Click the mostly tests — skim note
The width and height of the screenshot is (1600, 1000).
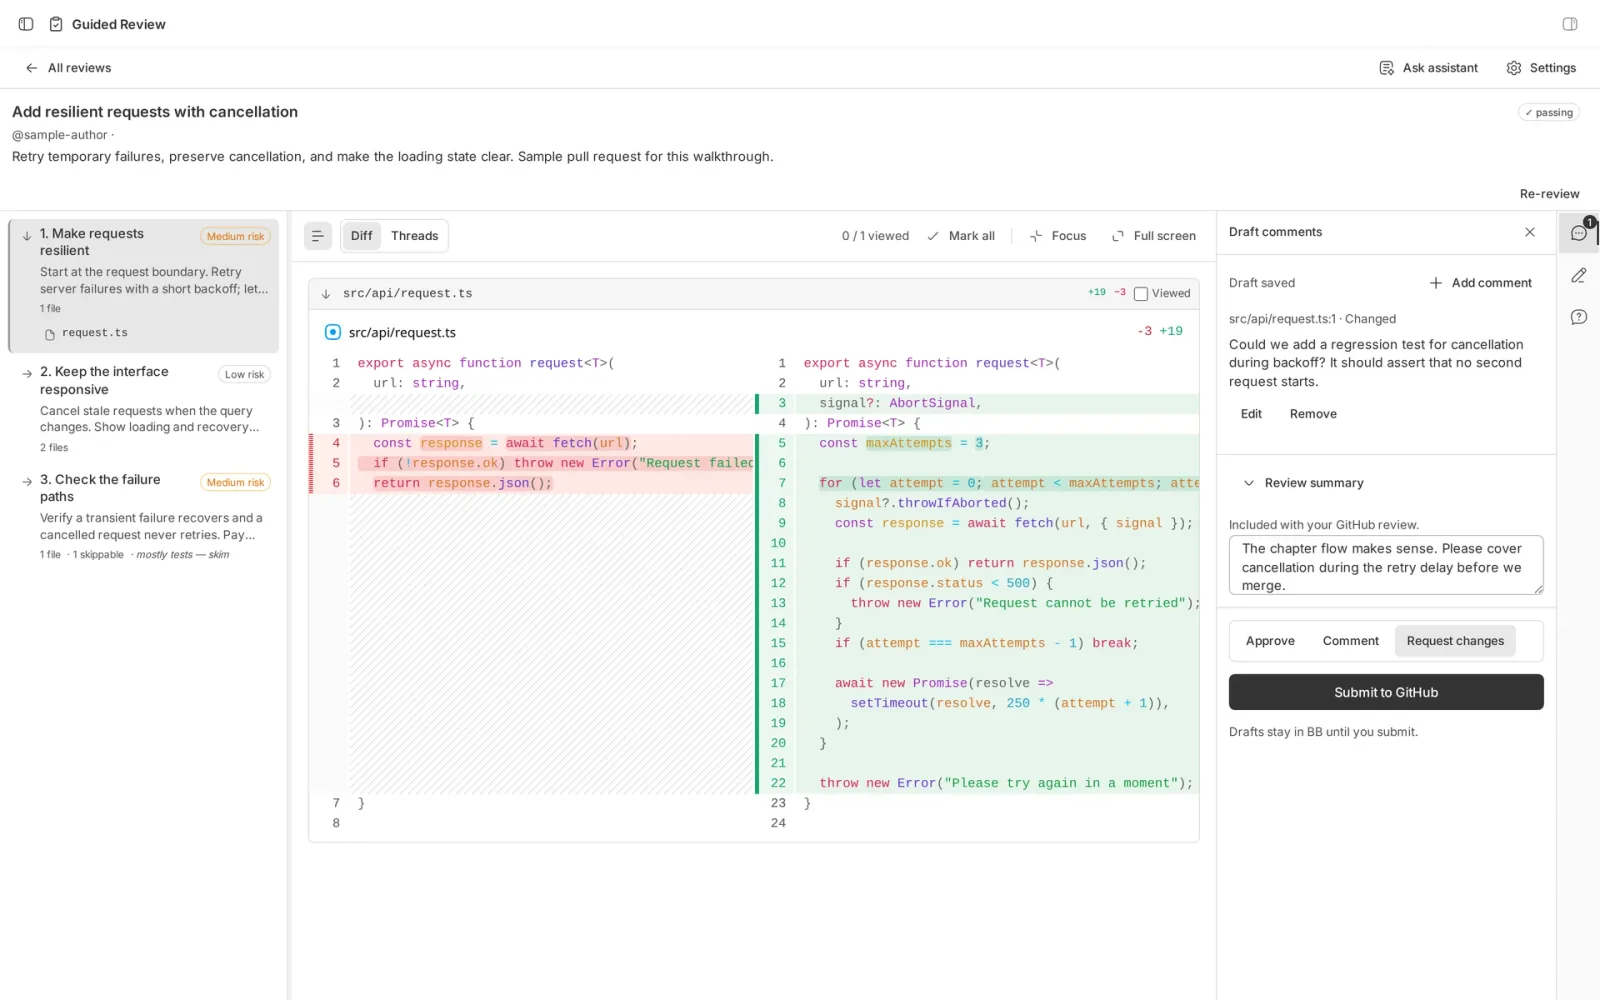(182, 555)
